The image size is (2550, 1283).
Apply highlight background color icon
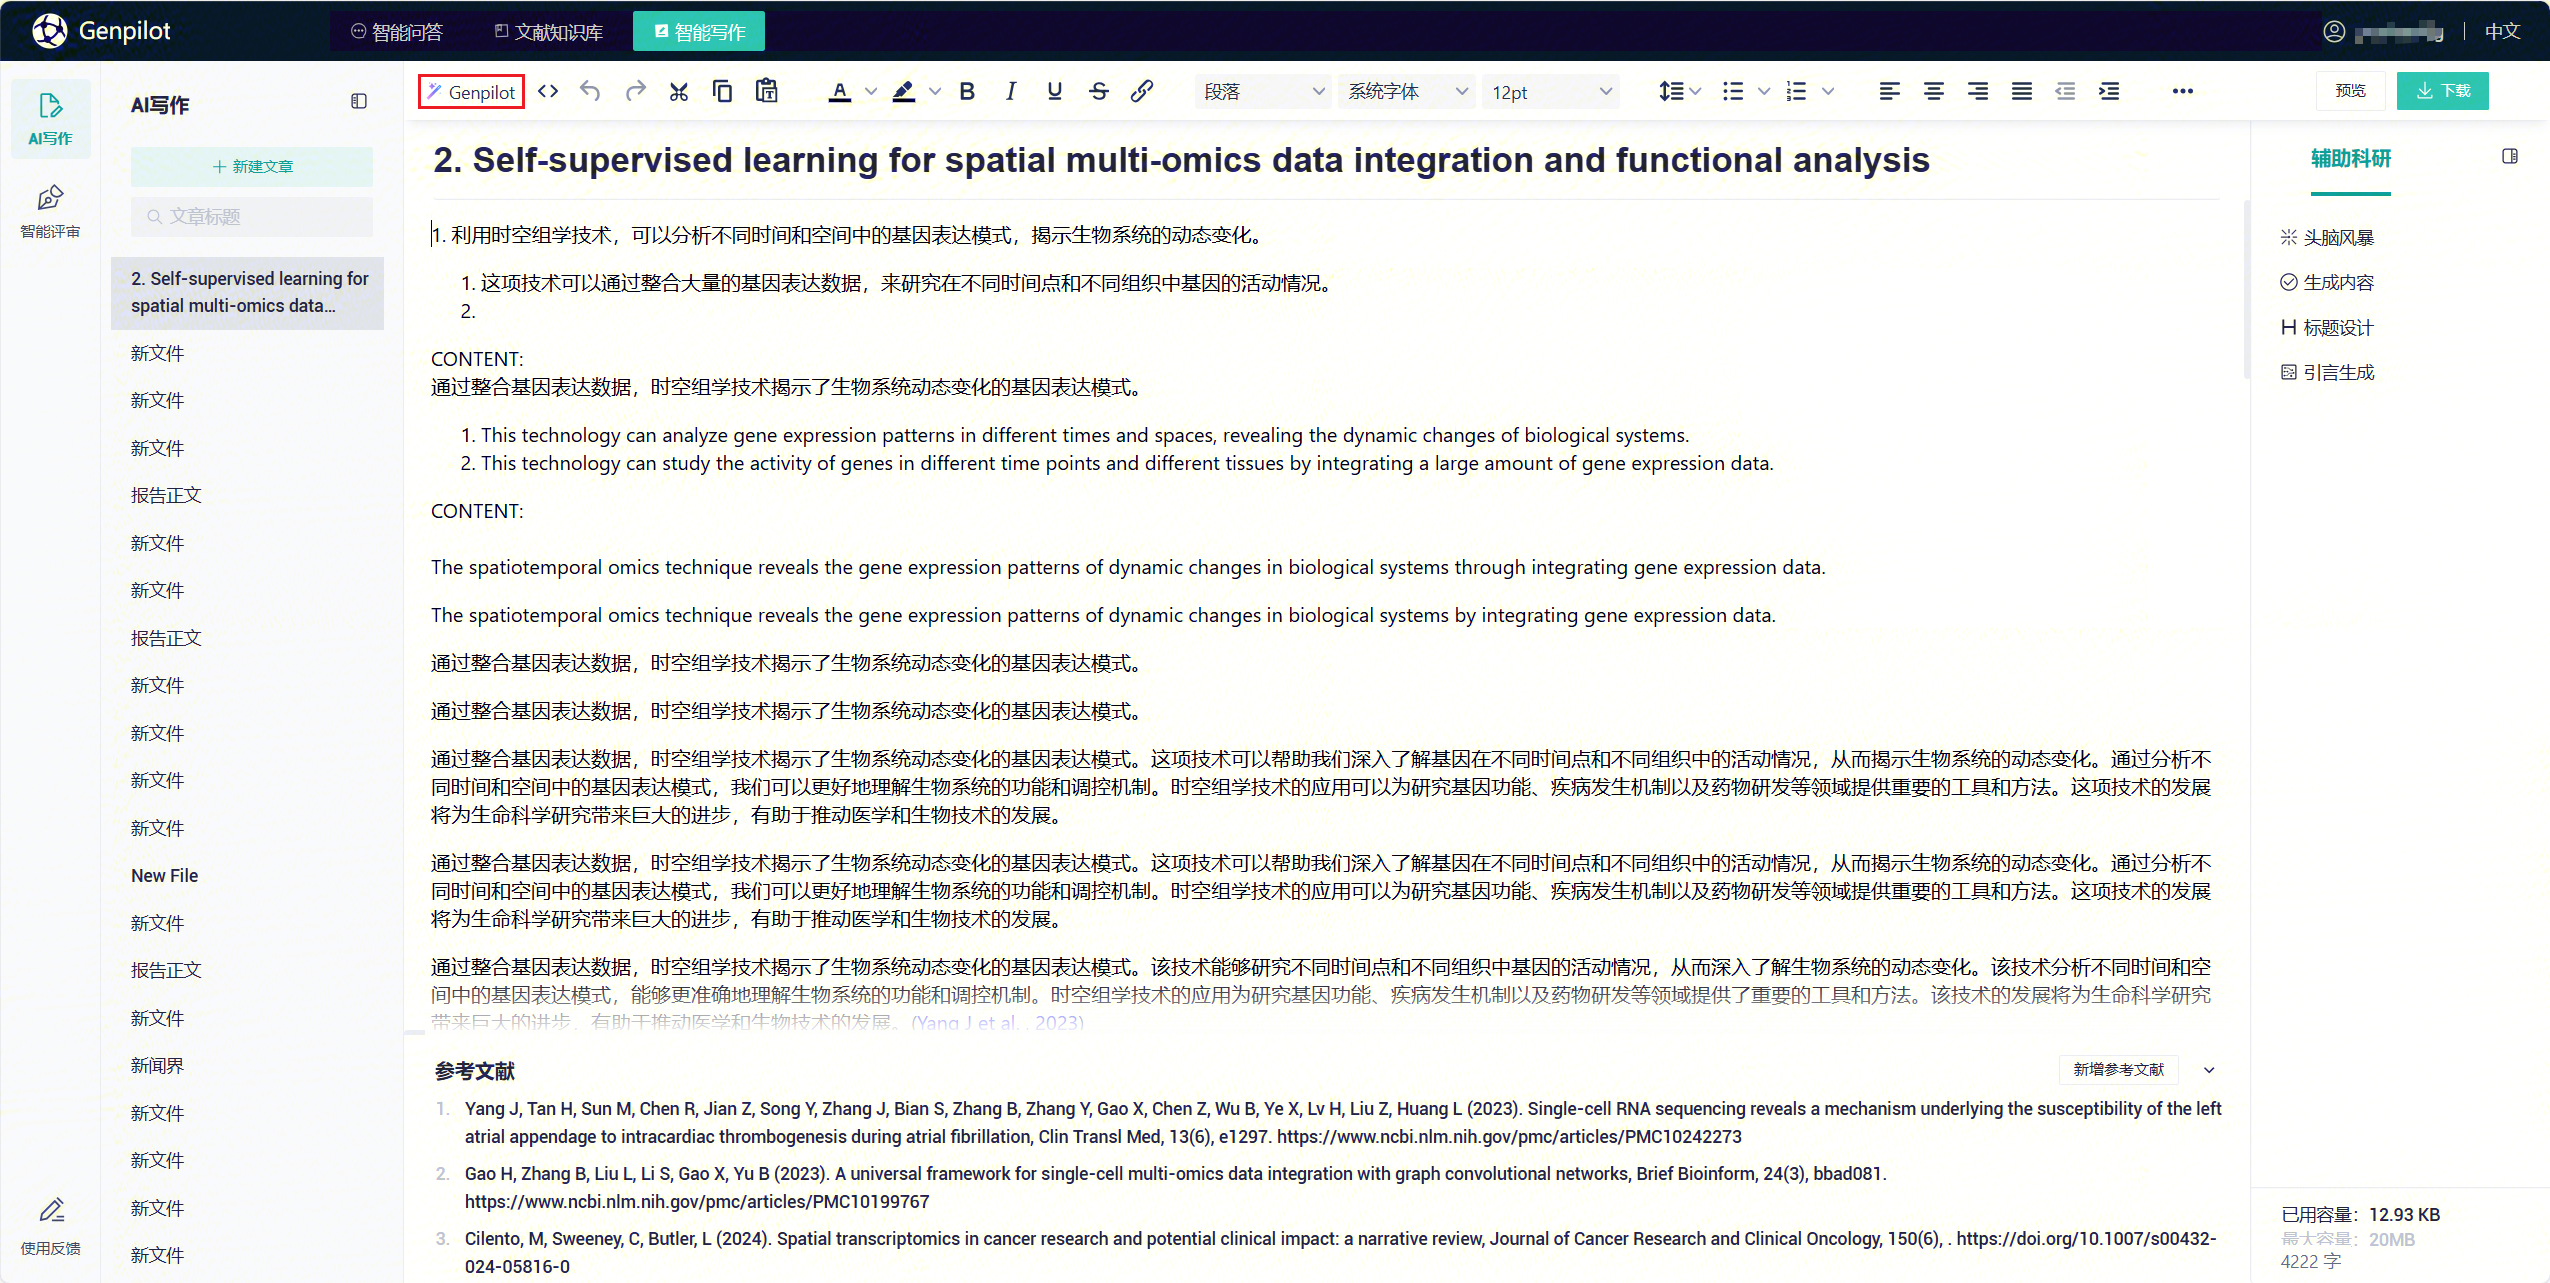coord(904,92)
